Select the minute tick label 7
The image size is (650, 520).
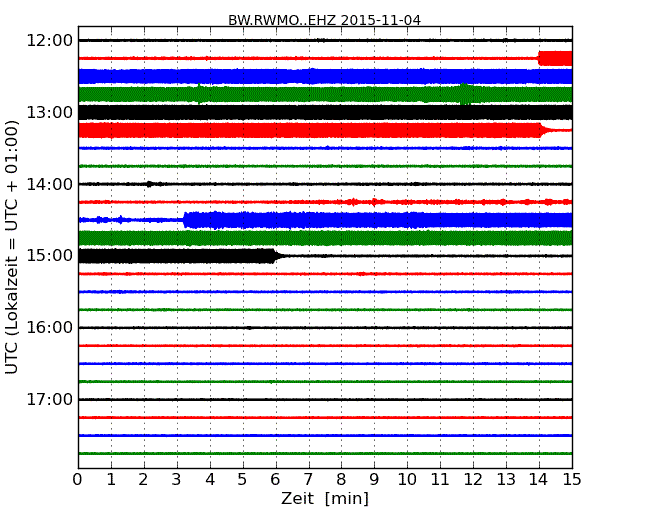308,480
